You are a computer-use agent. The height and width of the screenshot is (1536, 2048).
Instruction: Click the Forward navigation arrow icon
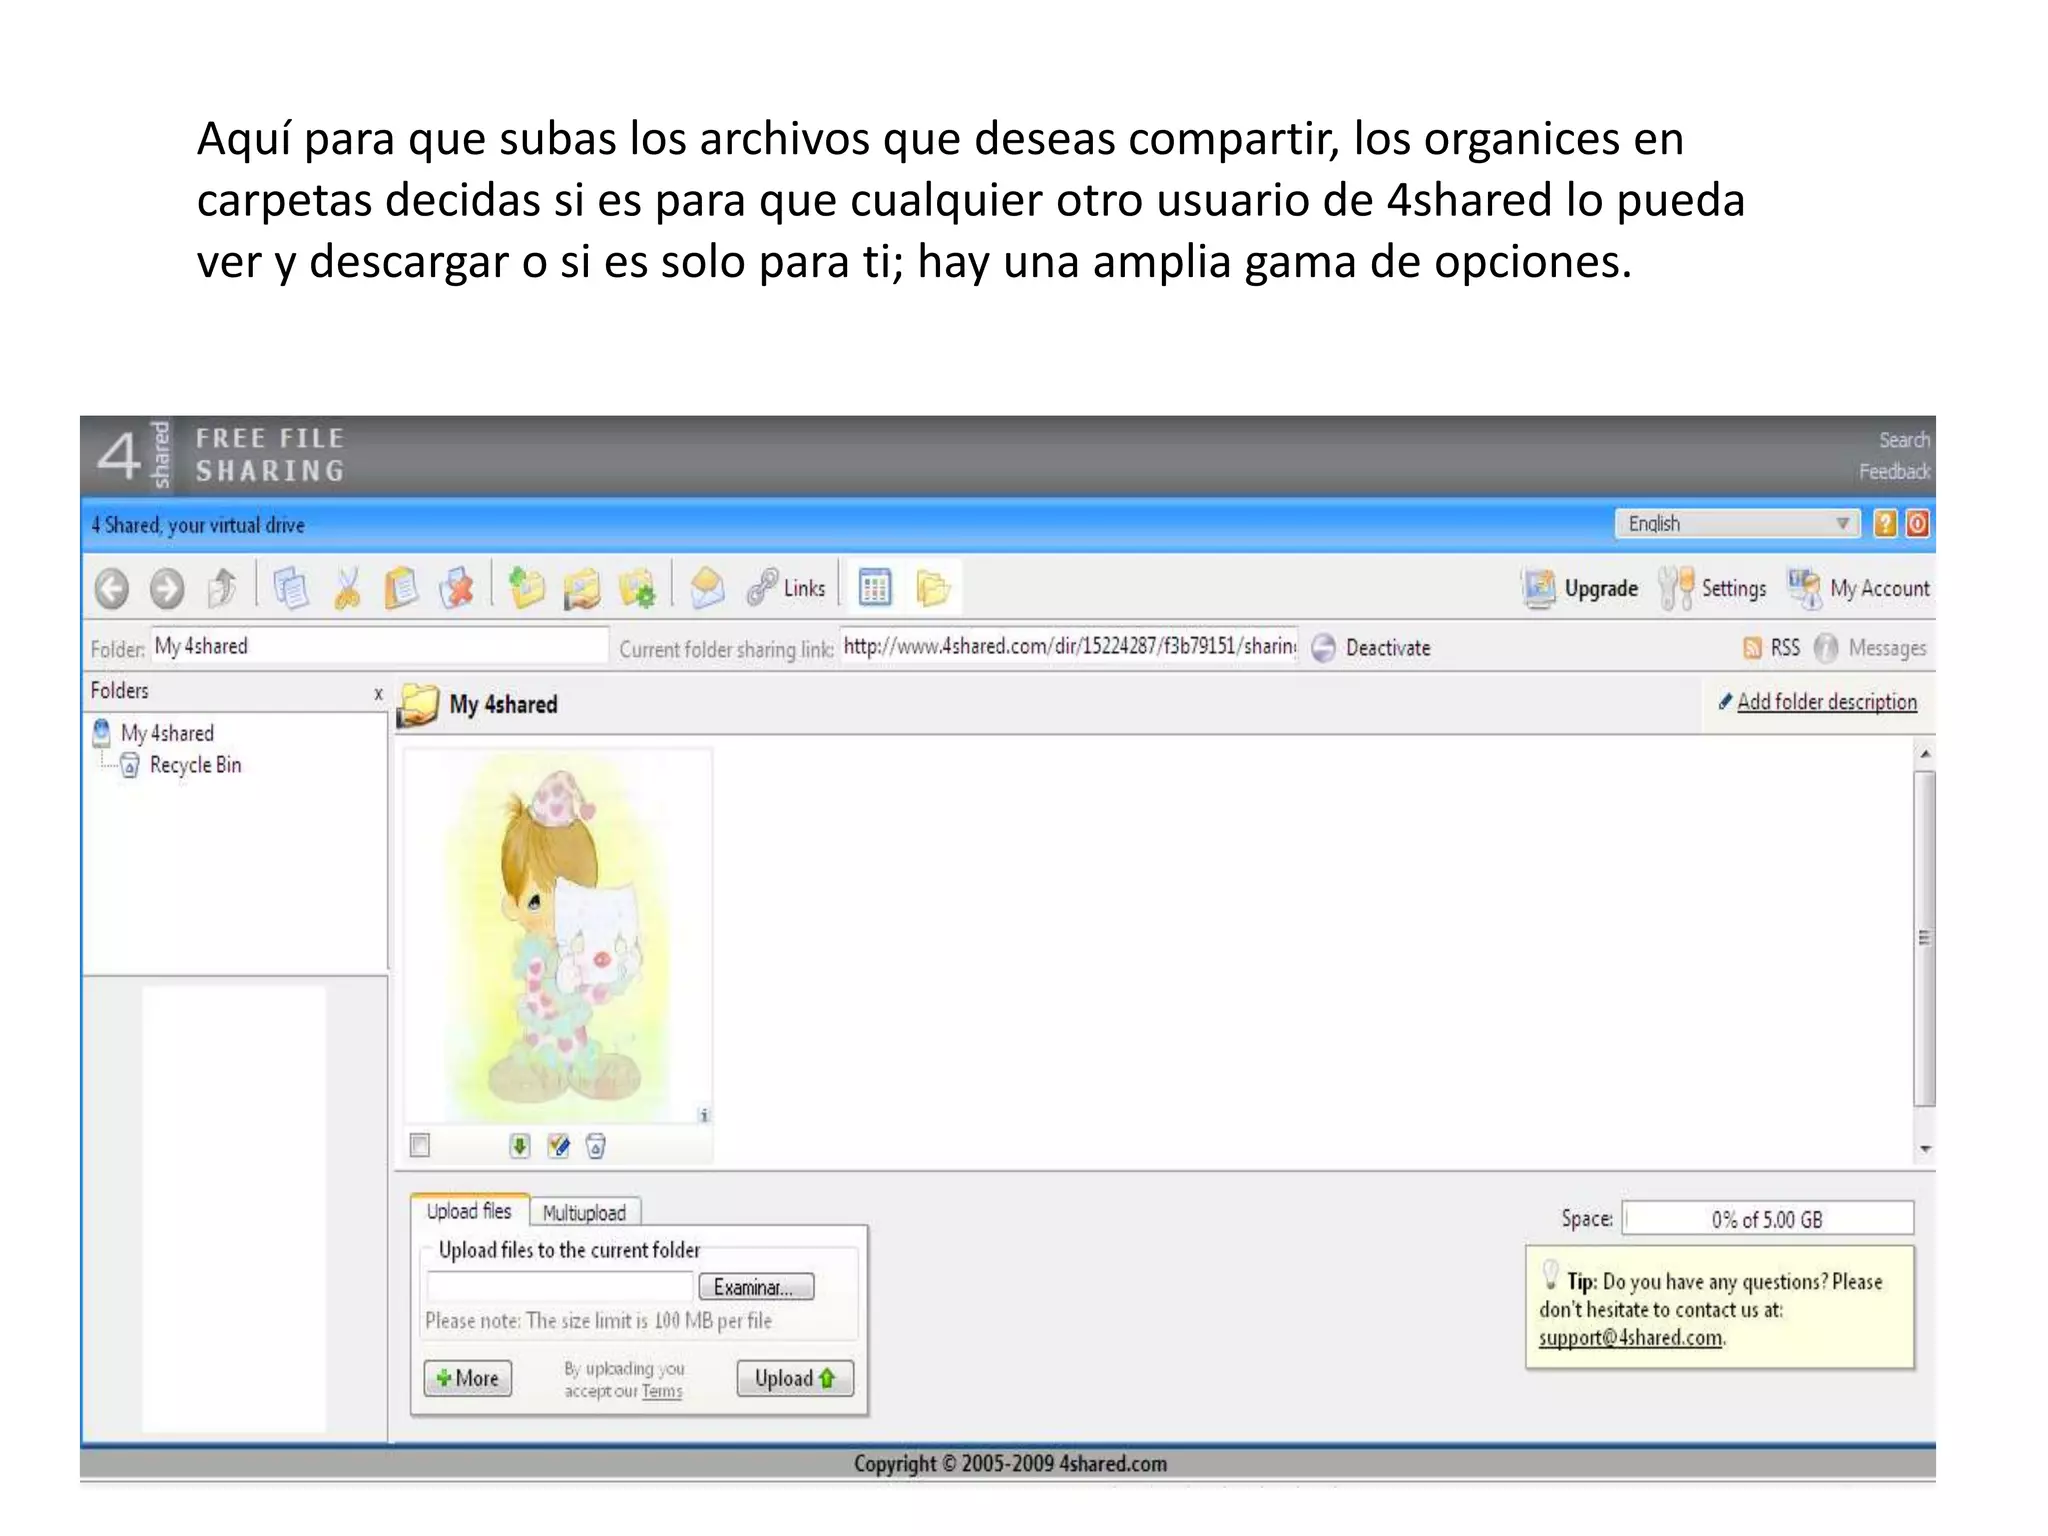click(x=167, y=588)
